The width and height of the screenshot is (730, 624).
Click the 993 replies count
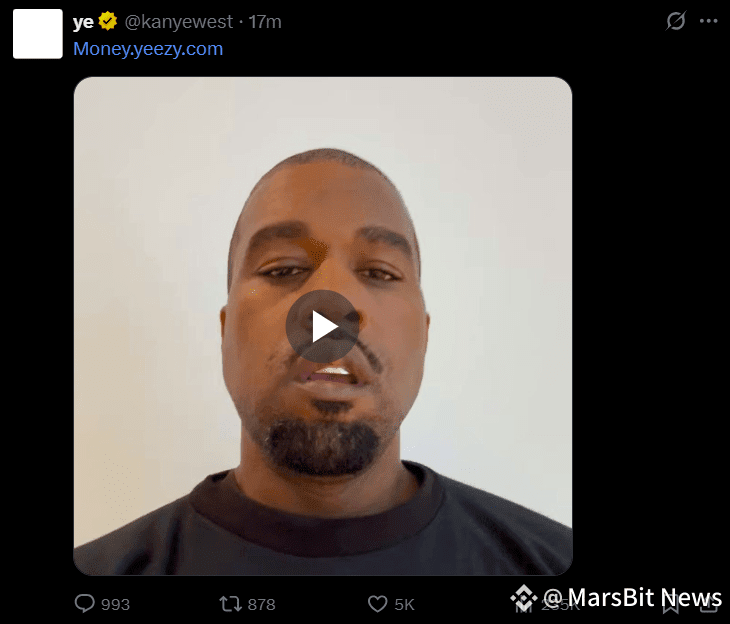(x=115, y=604)
